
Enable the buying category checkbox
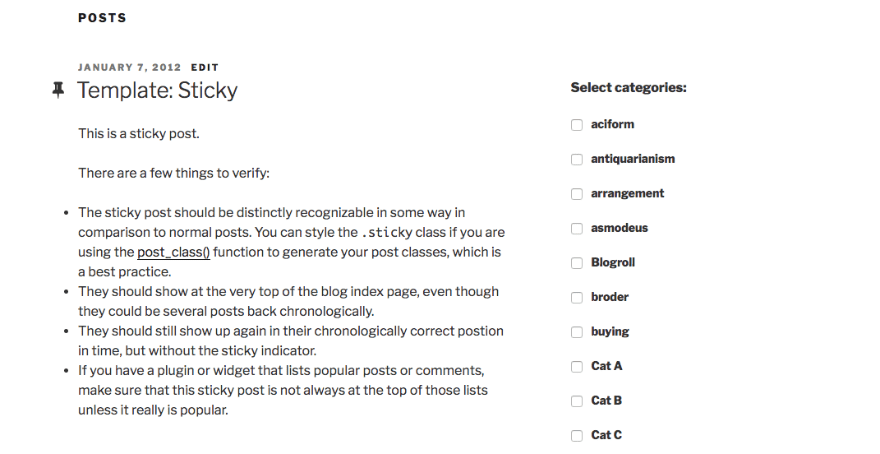[576, 332]
